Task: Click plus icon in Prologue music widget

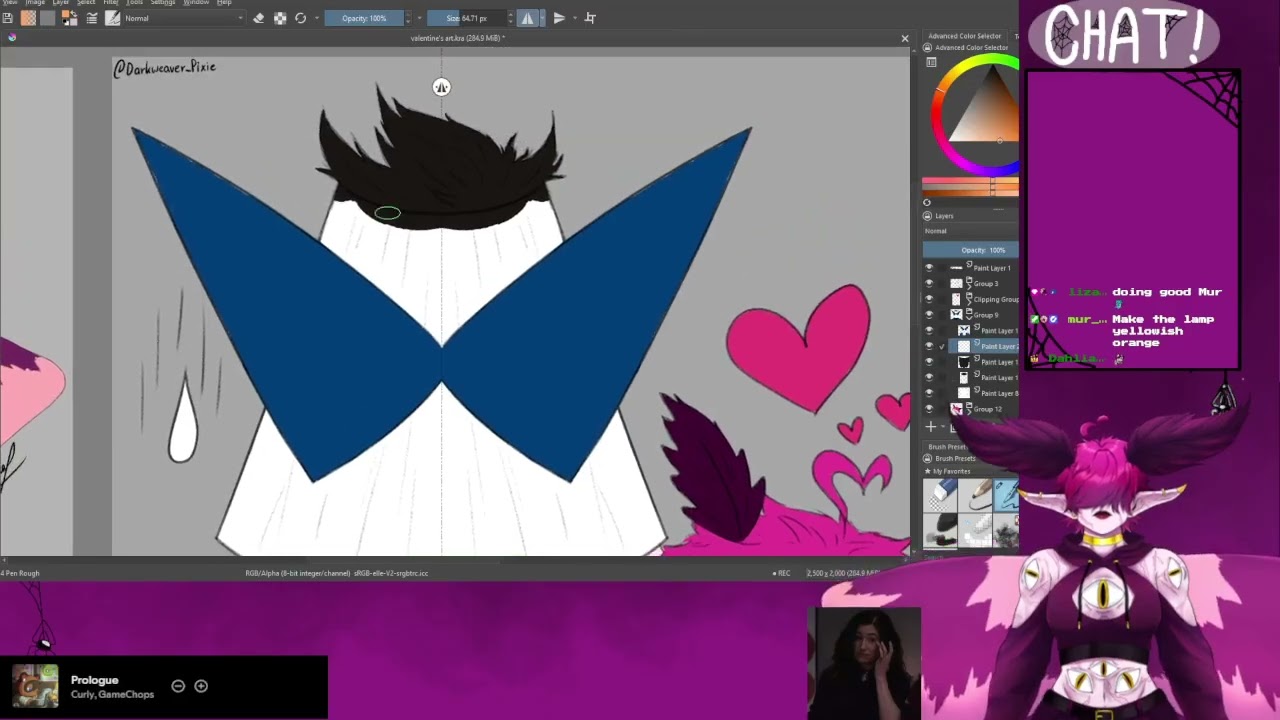Action: pyautogui.click(x=201, y=686)
